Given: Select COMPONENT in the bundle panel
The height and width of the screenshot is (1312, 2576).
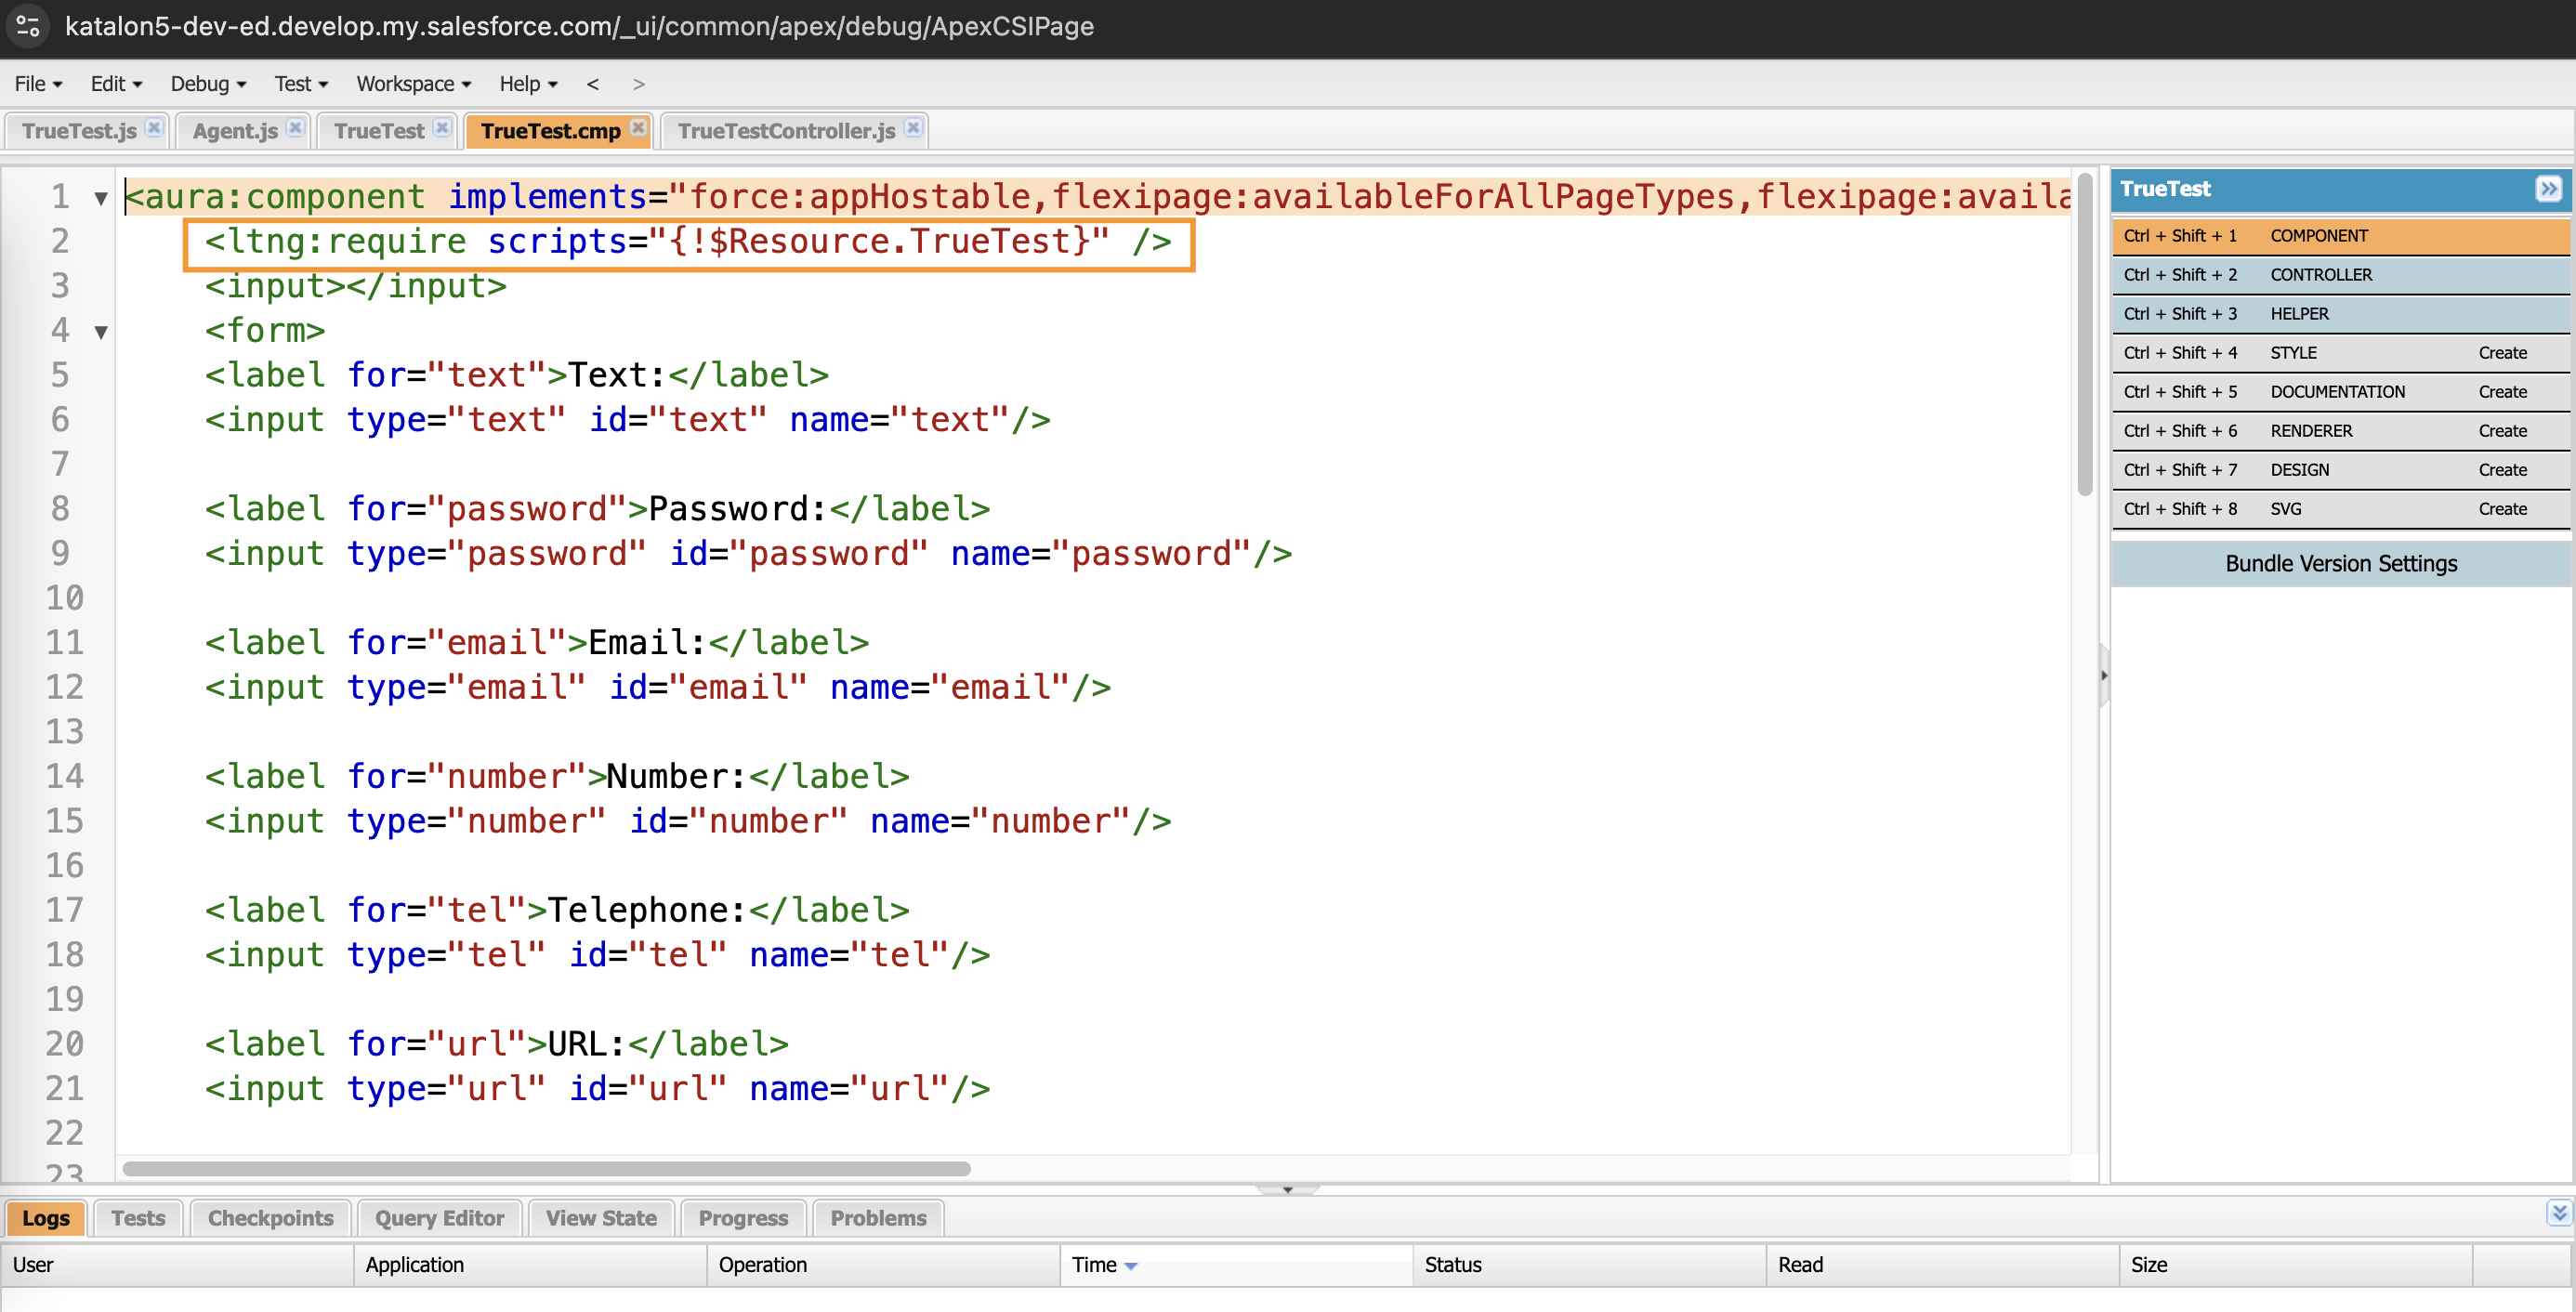Looking at the screenshot, I should [2340, 236].
